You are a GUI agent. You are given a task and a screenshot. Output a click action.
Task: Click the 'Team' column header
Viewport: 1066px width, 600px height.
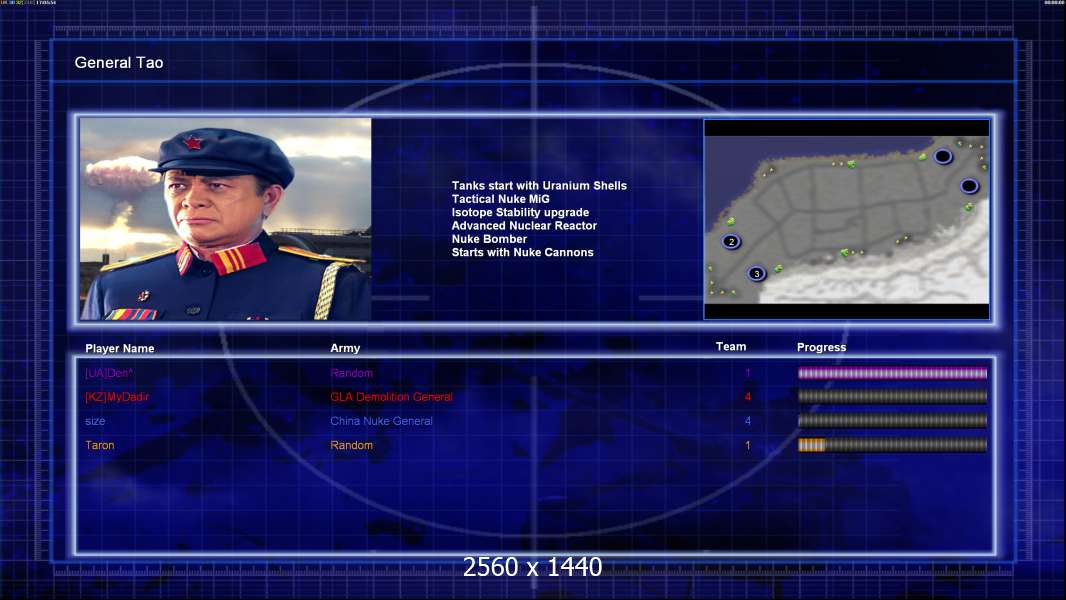point(731,347)
